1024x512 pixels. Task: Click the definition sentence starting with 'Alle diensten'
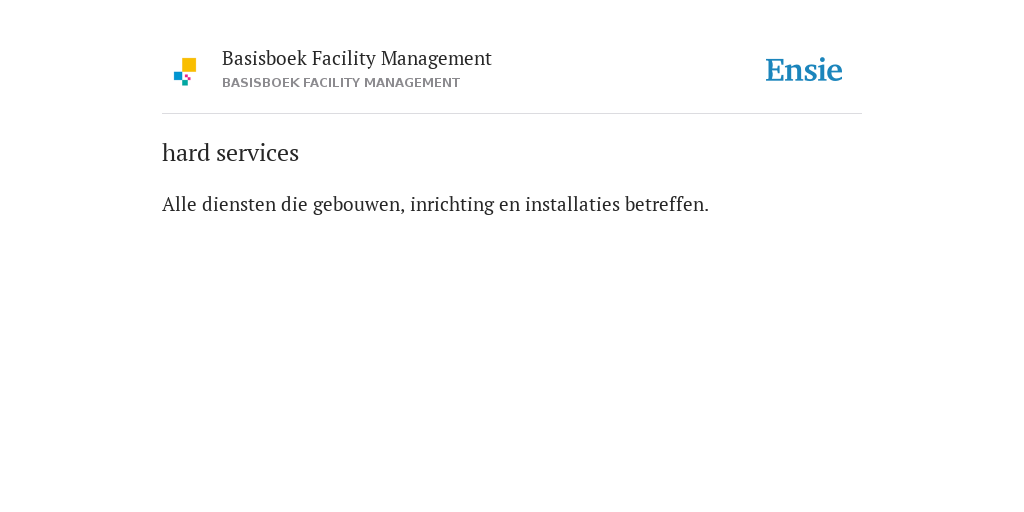coord(436,204)
